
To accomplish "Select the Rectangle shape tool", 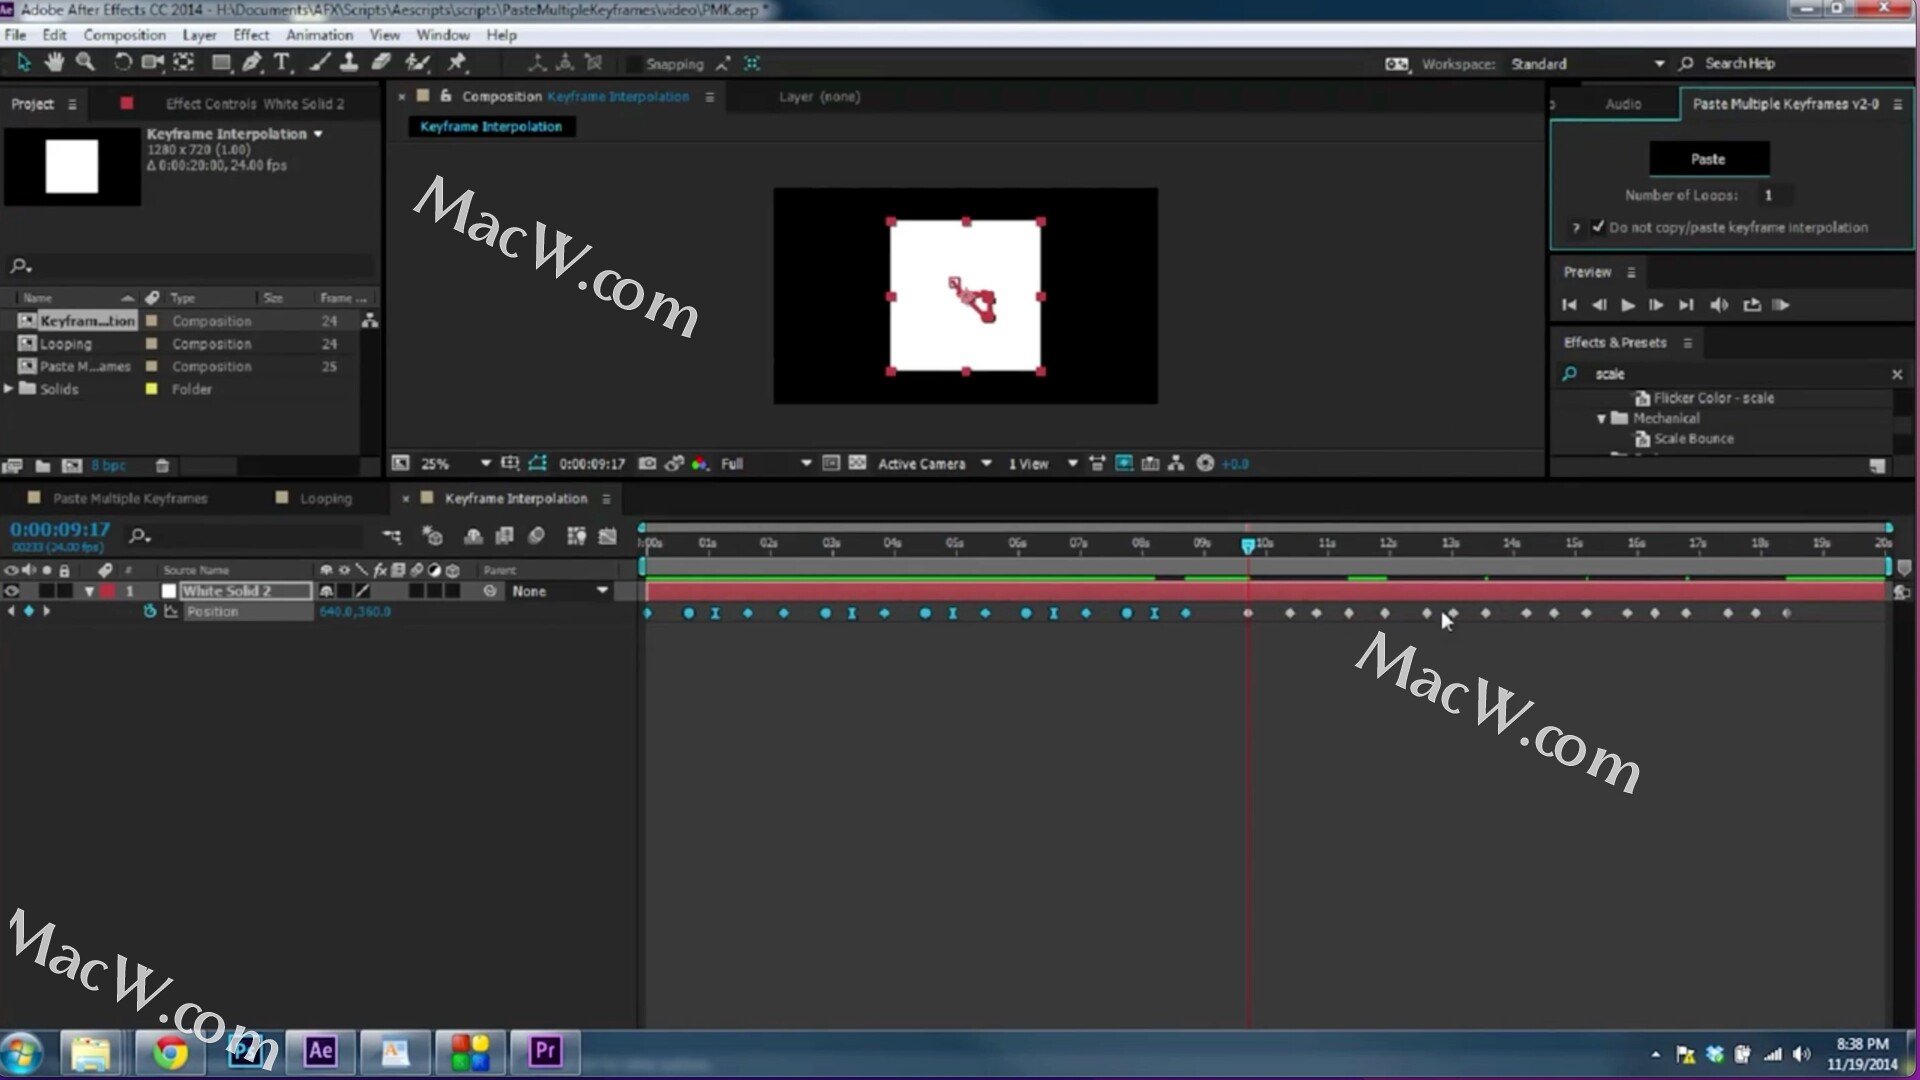I will 221,63.
